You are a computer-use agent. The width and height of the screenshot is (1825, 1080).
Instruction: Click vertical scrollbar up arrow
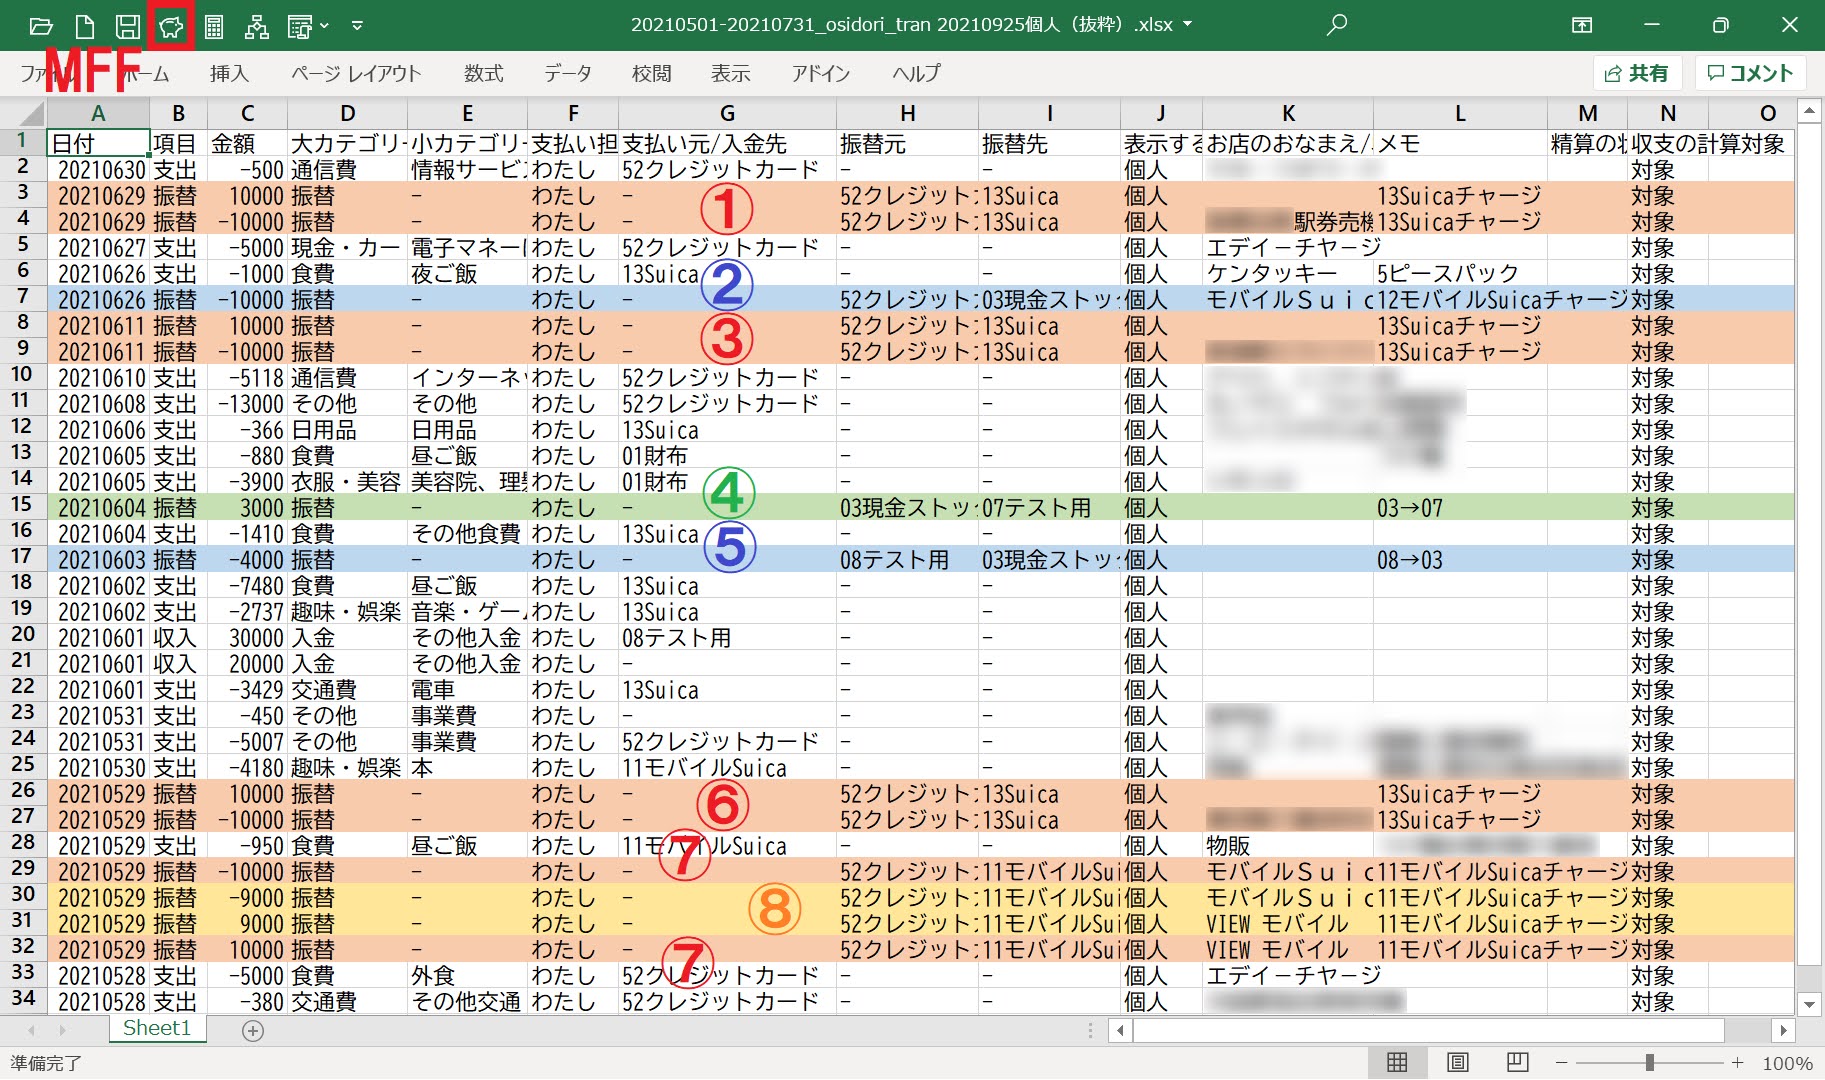point(1808,110)
